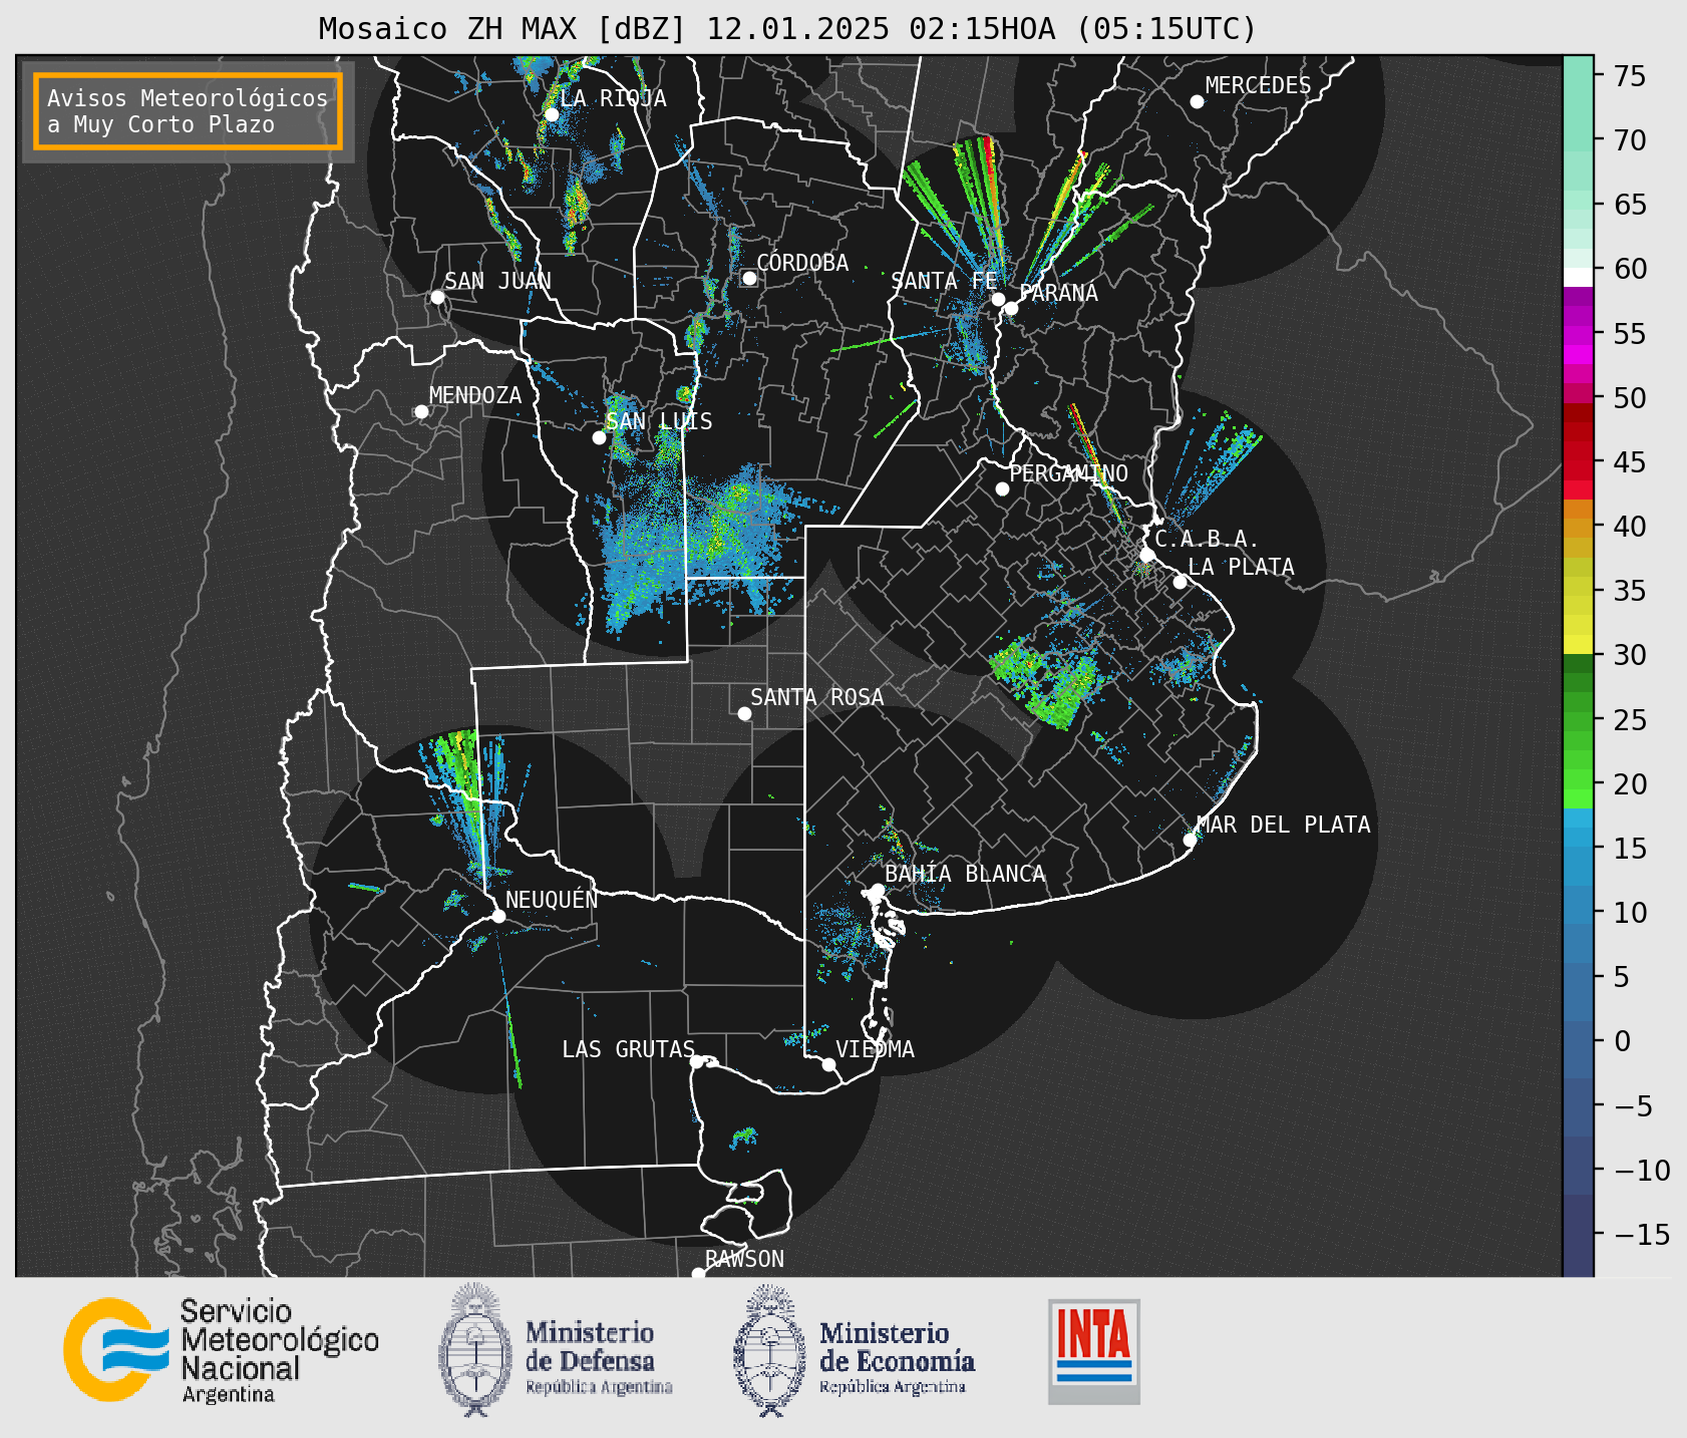Select the NEUQUÉN city dot
The width and height of the screenshot is (1687, 1438).
pyautogui.click(x=498, y=916)
